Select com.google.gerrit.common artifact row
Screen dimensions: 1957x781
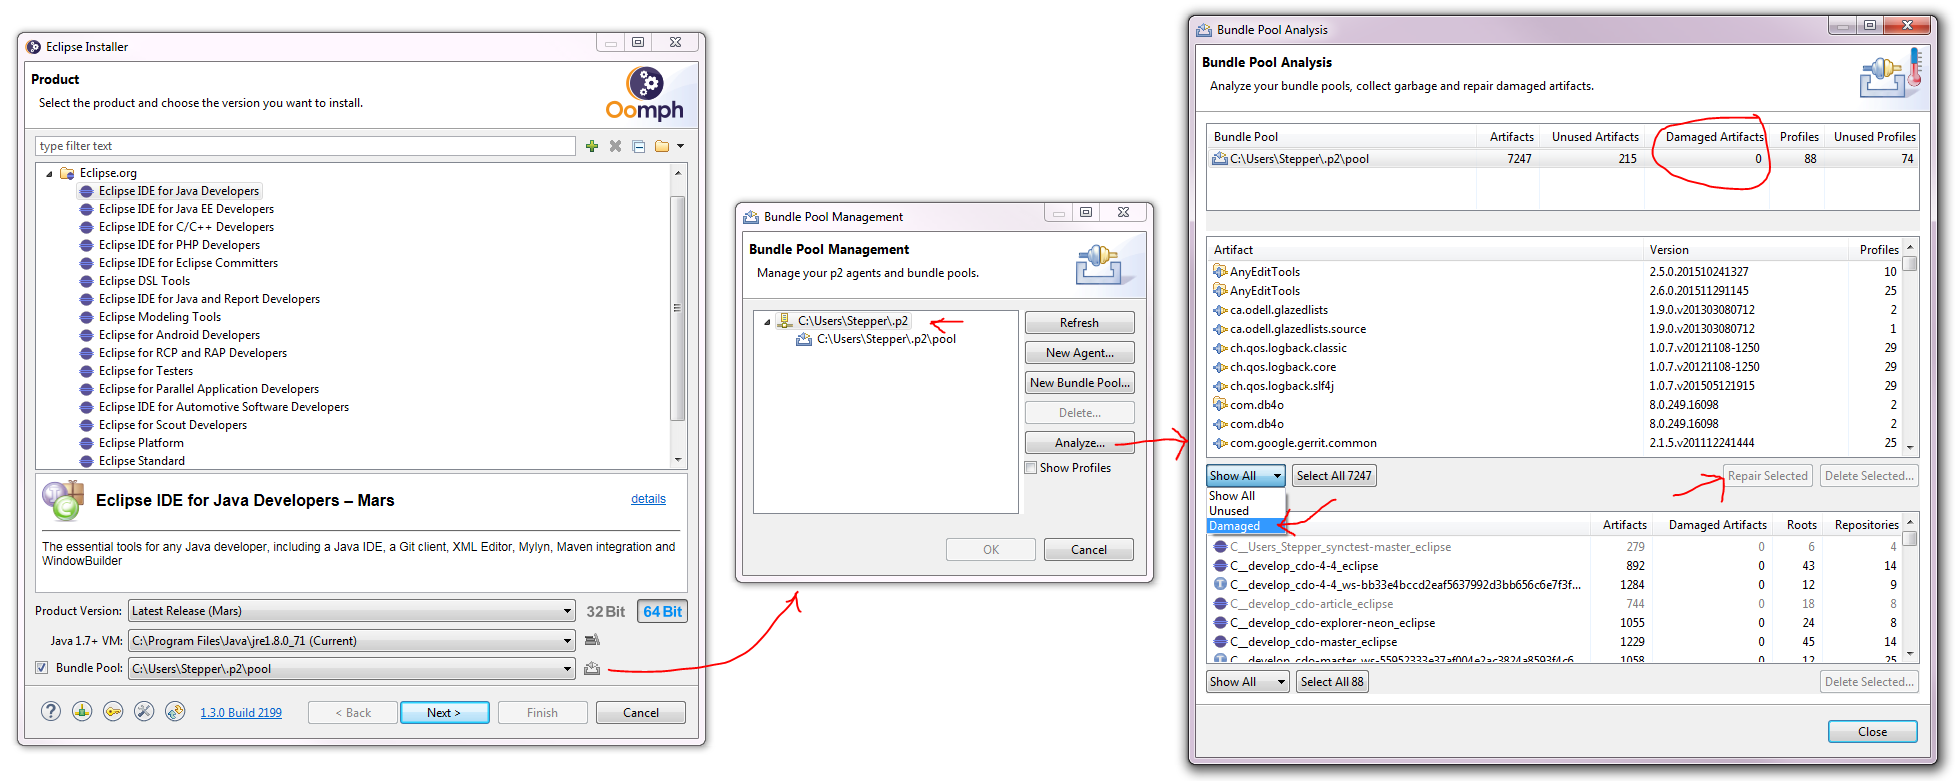(1555, 443)
